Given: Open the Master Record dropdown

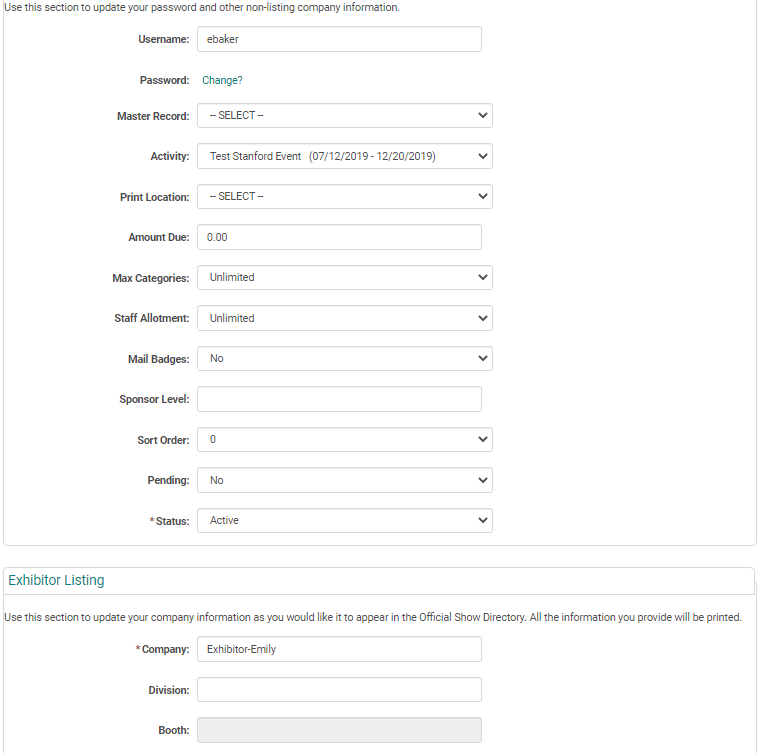Looking at the screenshot, I should [x=344, y=116].
